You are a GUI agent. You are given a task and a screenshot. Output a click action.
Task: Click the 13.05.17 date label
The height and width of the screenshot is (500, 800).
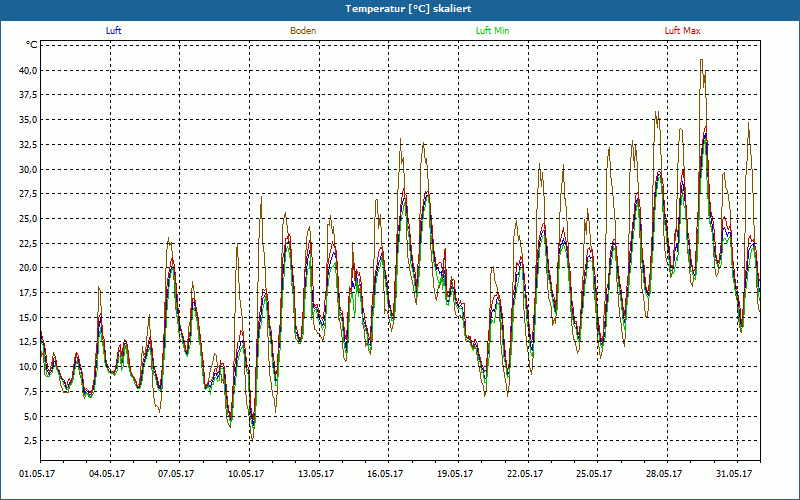(x=316, y=474)
